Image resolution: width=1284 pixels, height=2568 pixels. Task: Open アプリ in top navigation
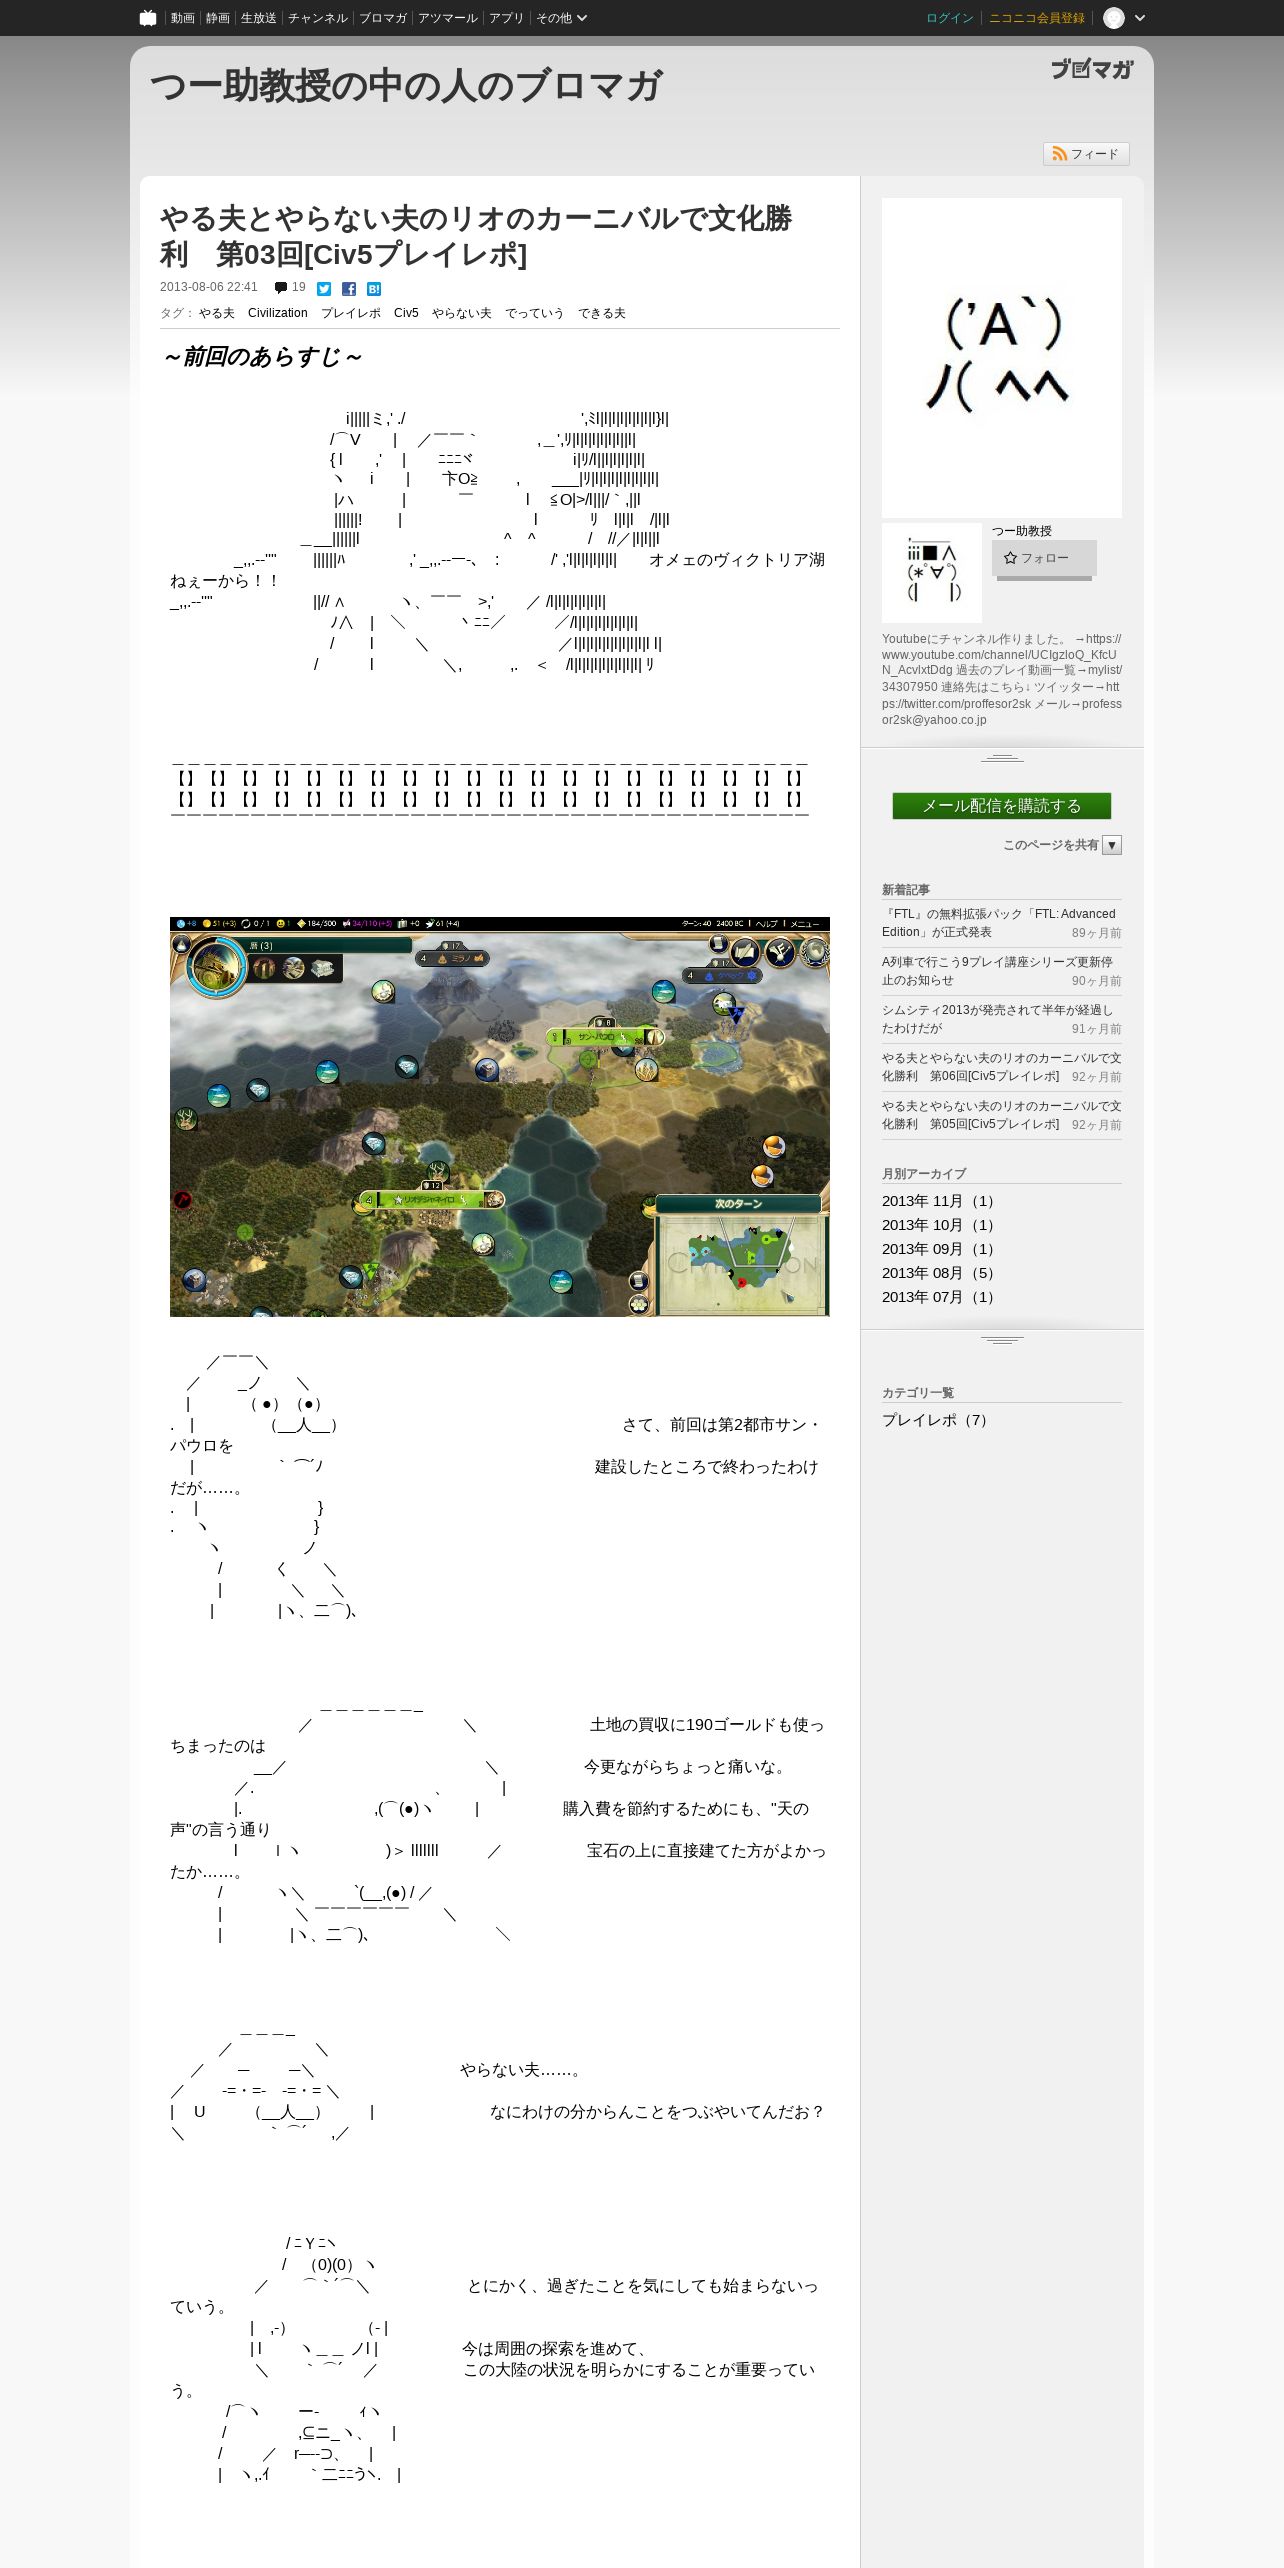(x=506, y=18)
